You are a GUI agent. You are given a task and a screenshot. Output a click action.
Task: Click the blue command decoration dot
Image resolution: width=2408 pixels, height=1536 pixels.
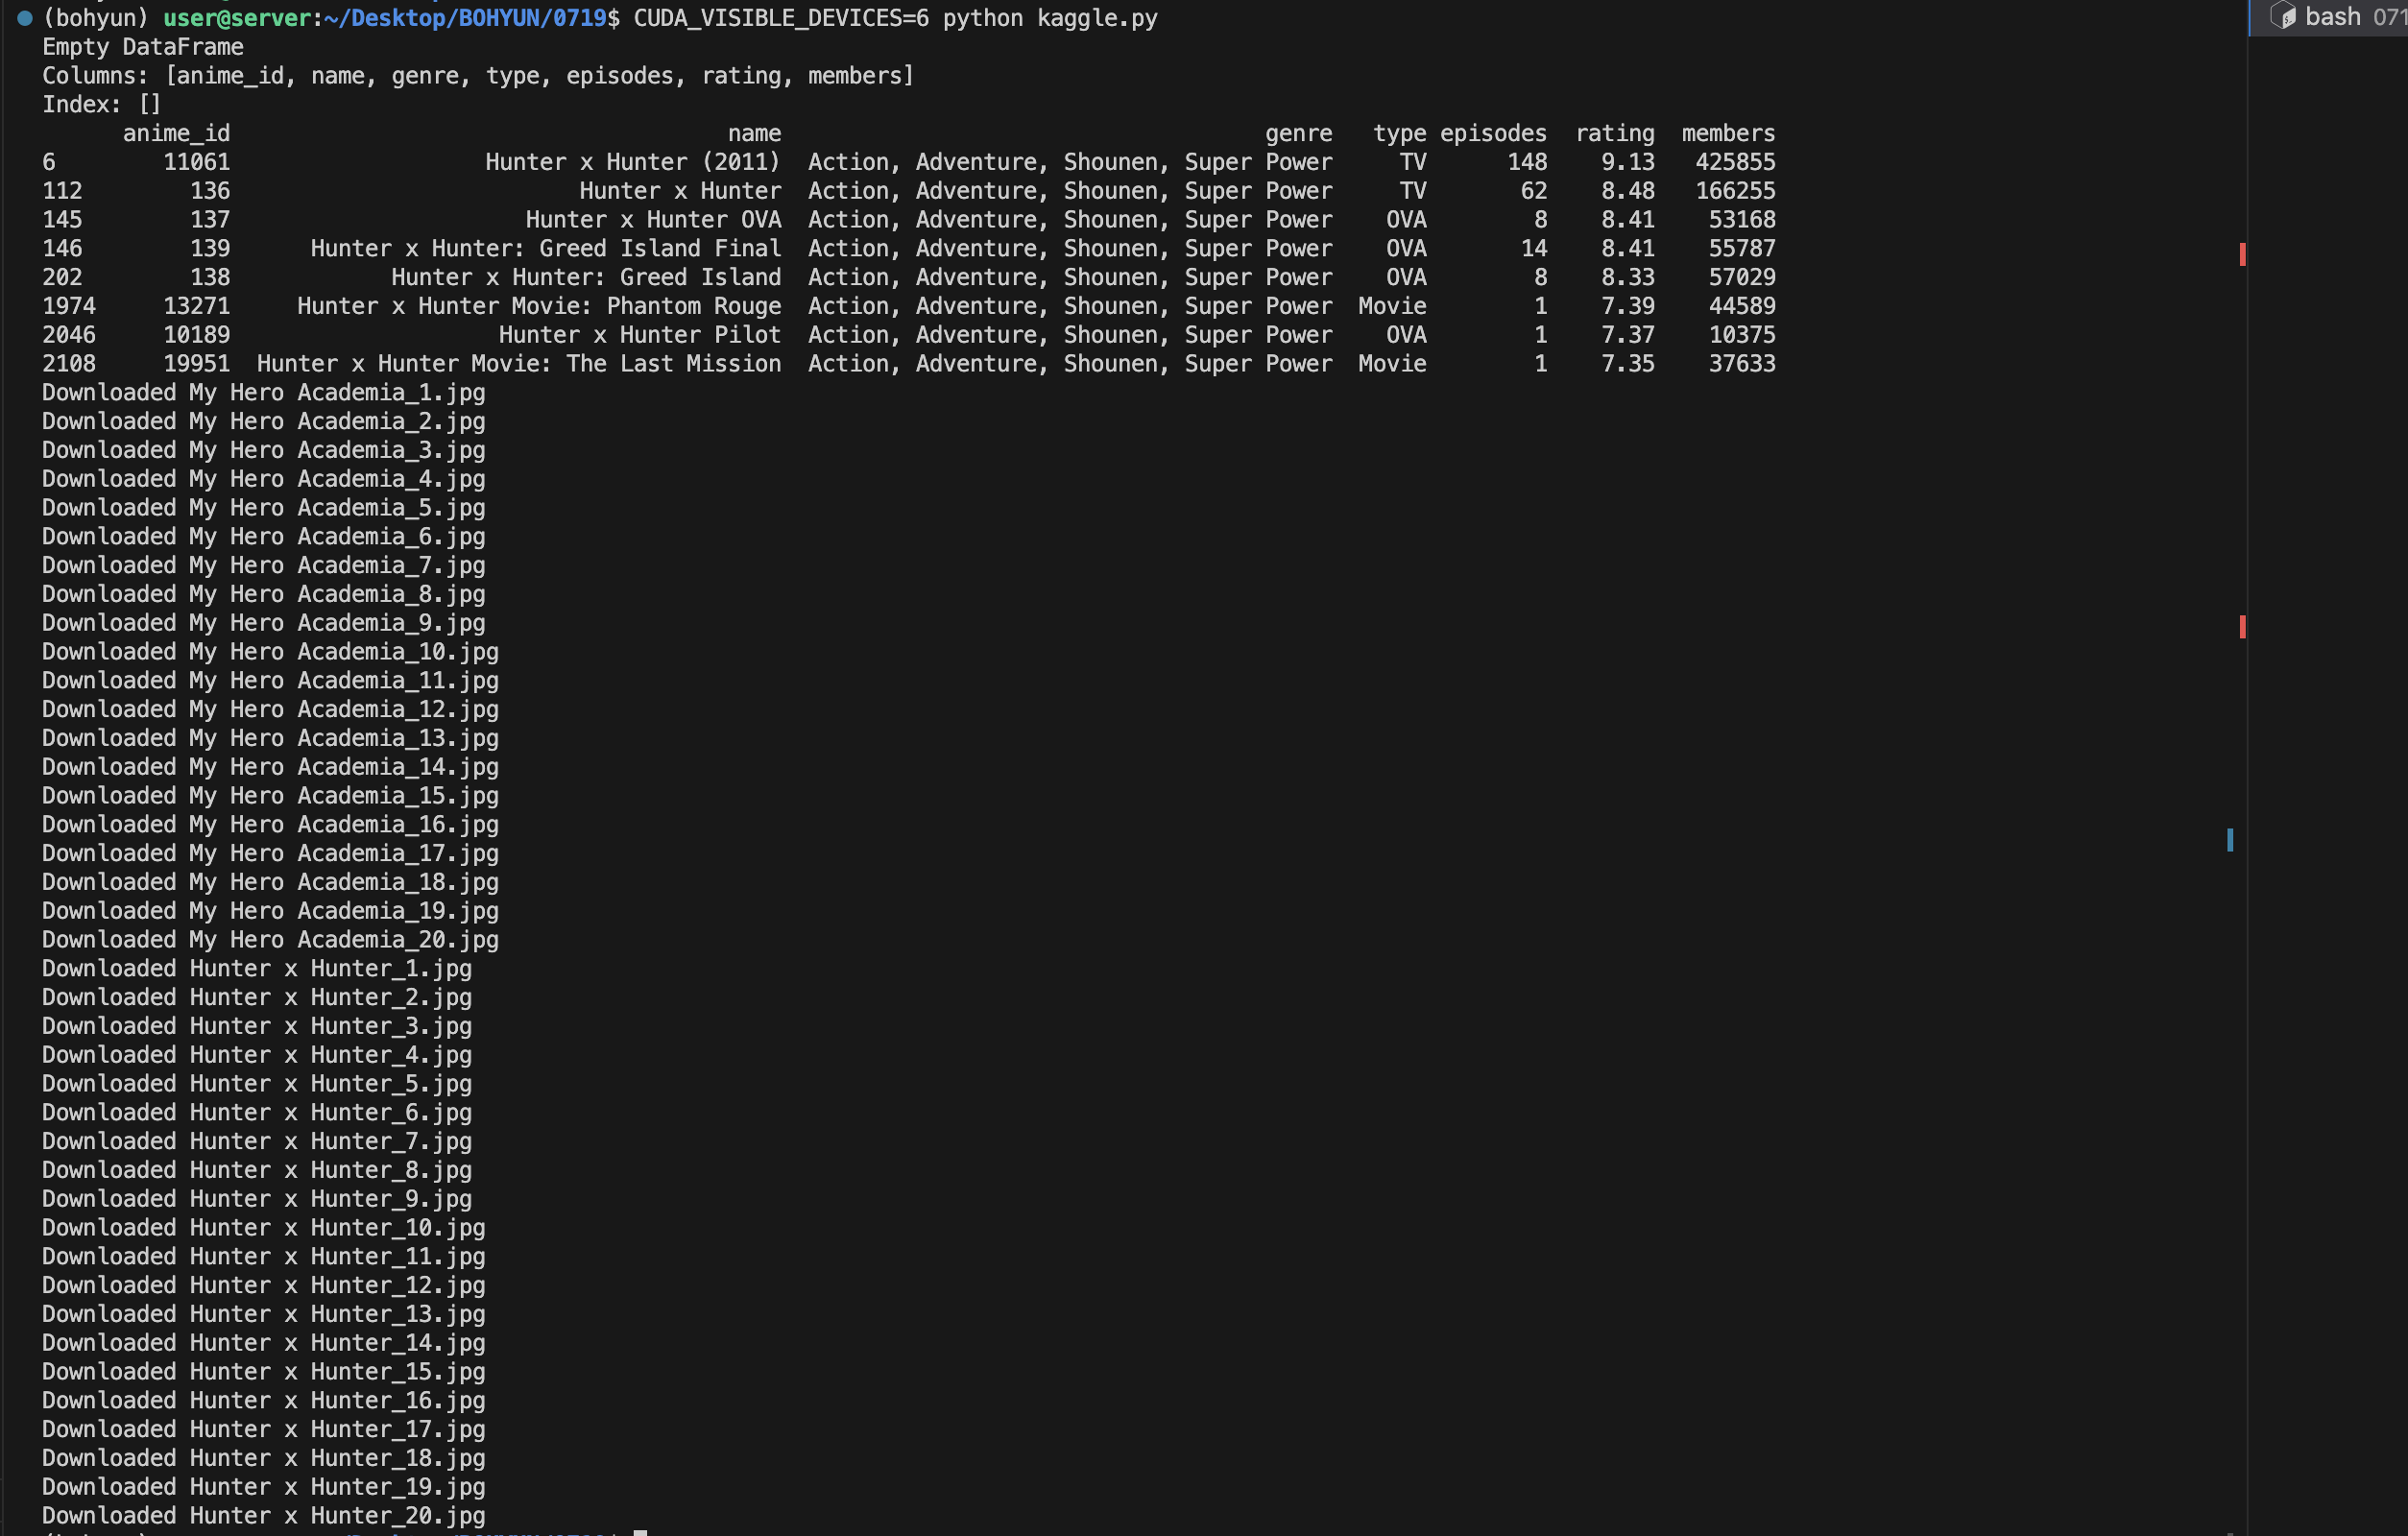(x=25, y=18)
